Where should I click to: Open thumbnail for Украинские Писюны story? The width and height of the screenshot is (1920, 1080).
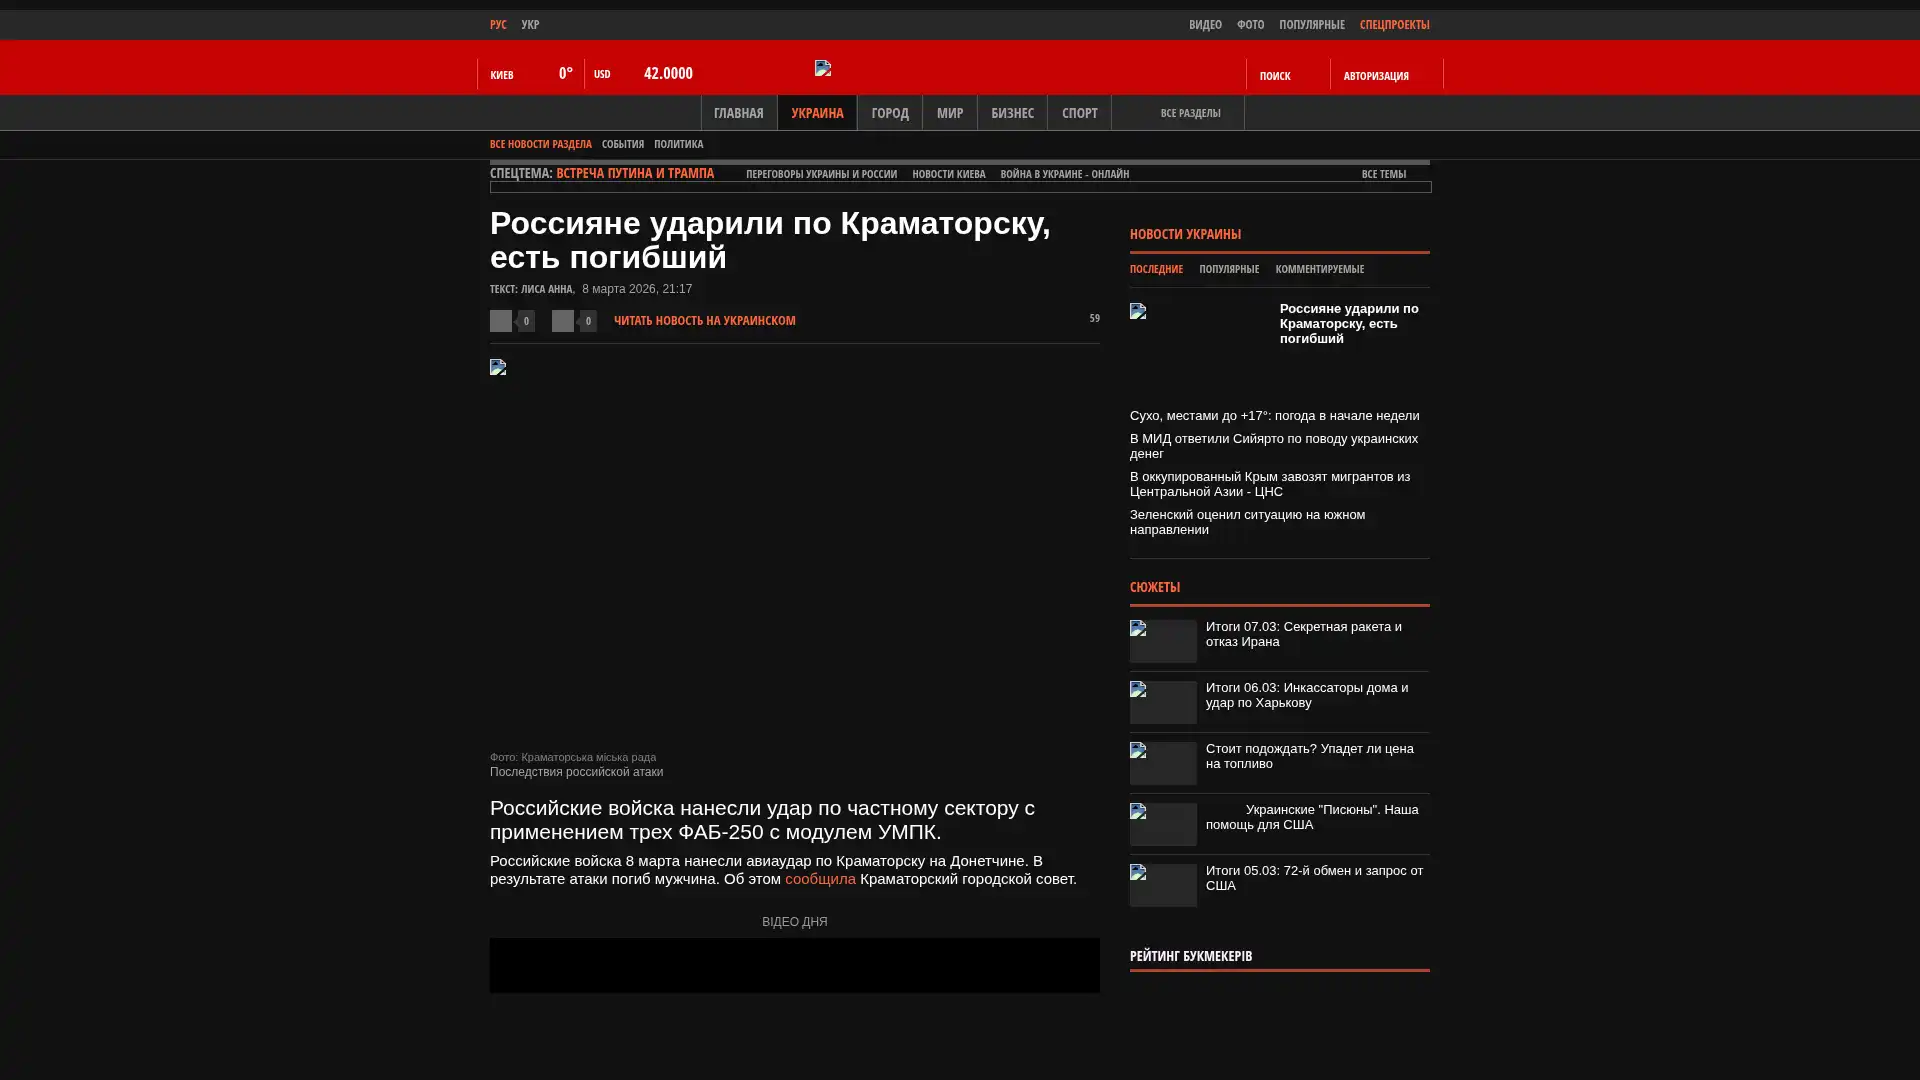1163,824
